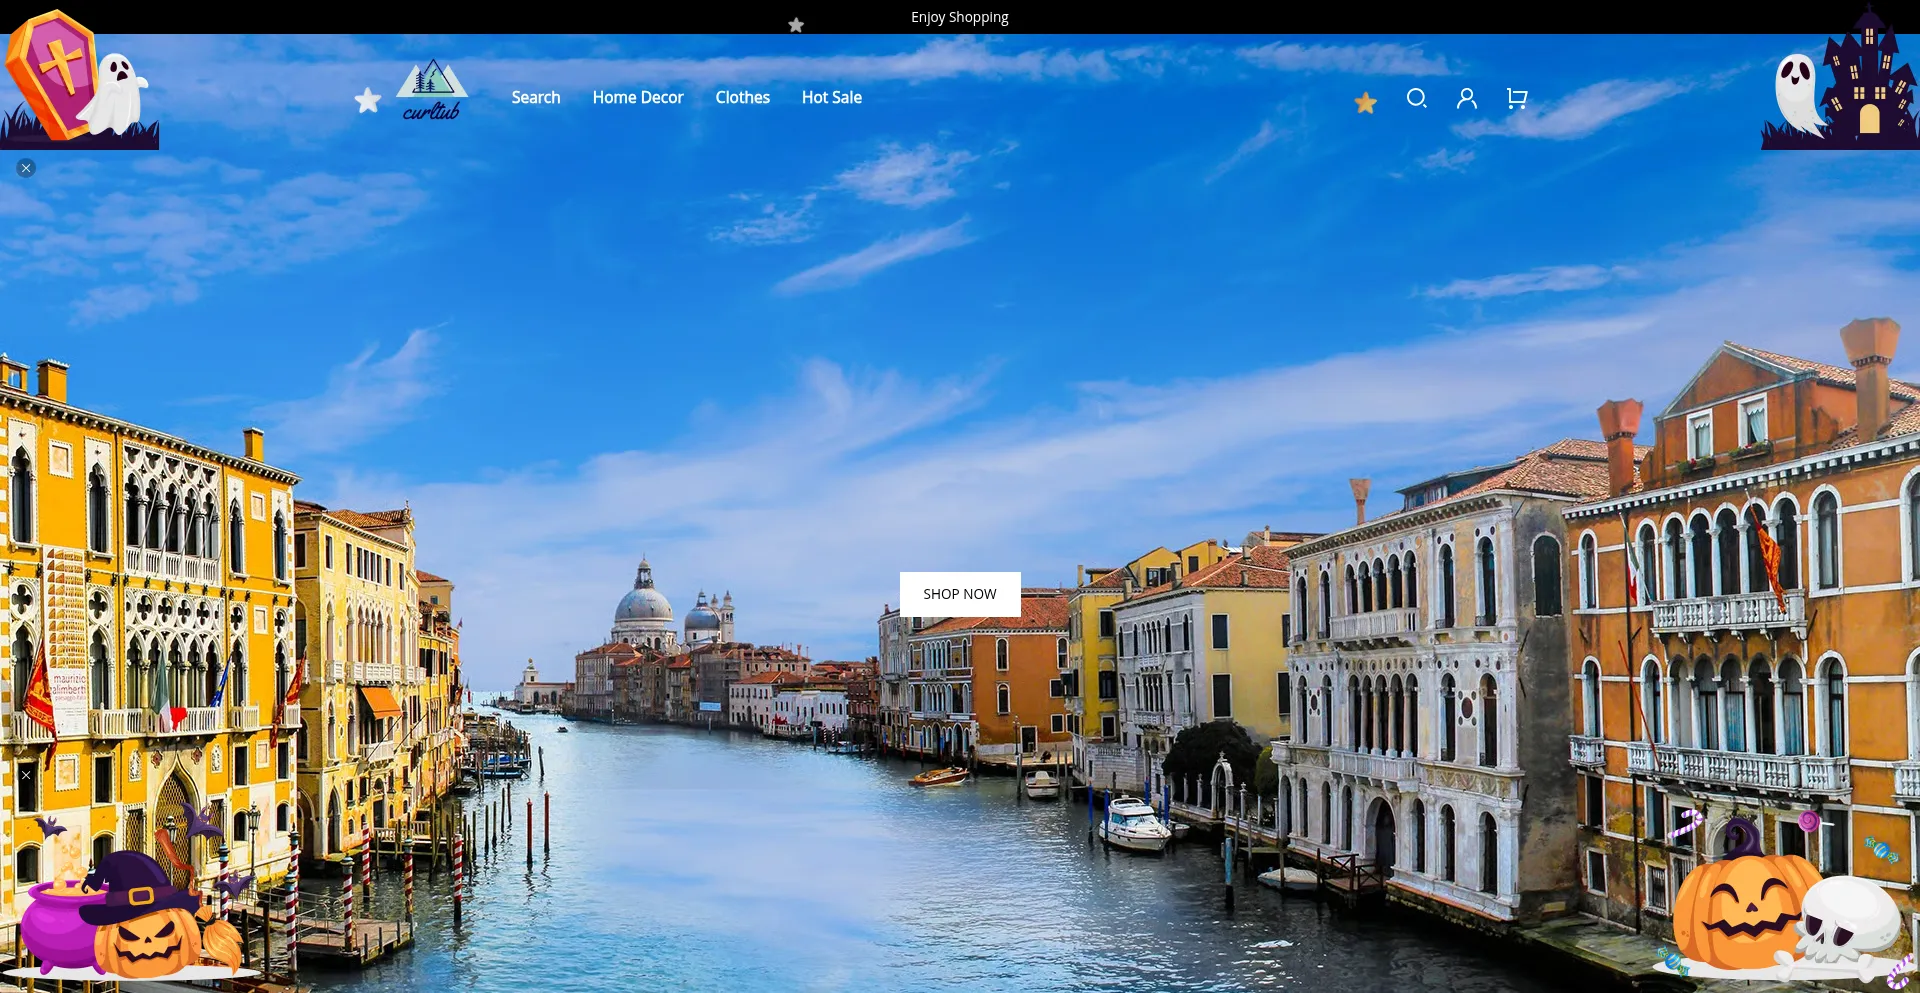Close the bottom-left Halloween decoration with white X
This screenshot has width=1920, height=993.
coord(26,775)
